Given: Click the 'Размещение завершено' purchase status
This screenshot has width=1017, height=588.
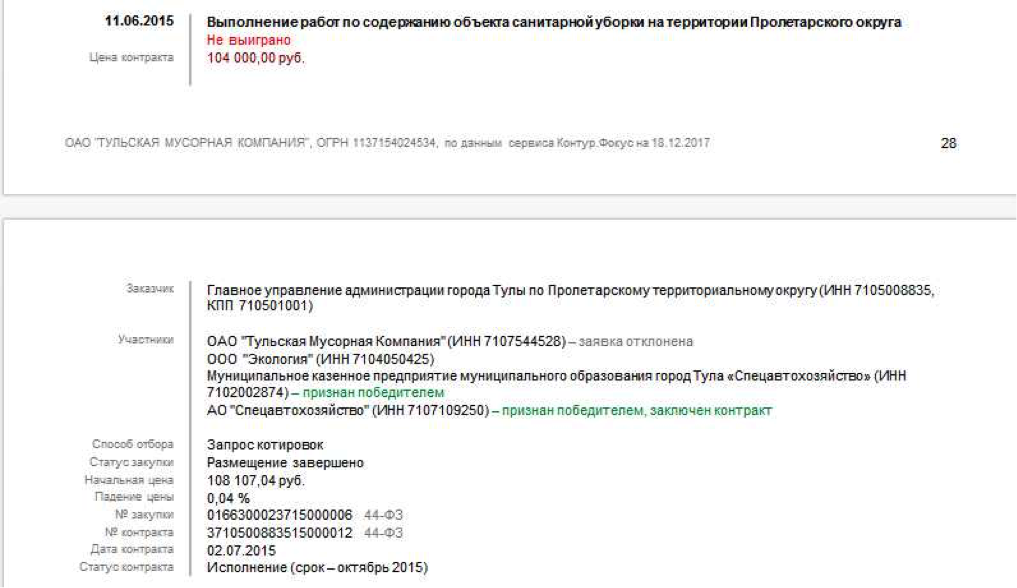Looking at the screenshot, I should click(285, 463).
